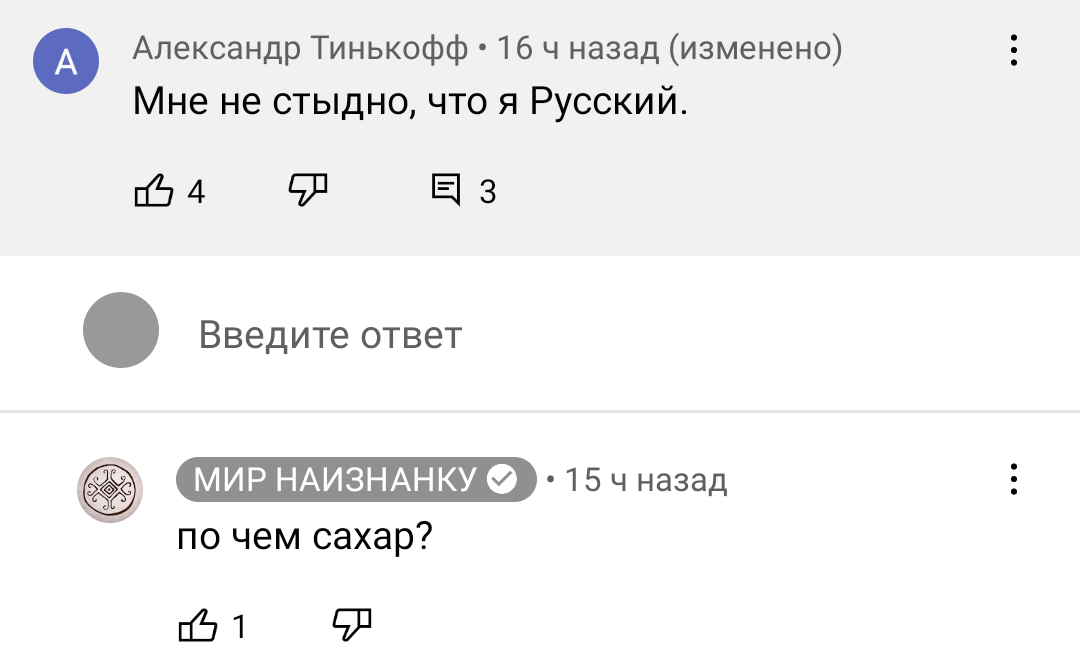Open three-dot menu for МИР НАИЗНАНКУ reply
The width and height of the screenshot is (1080, 660).
coord(1014,480)
